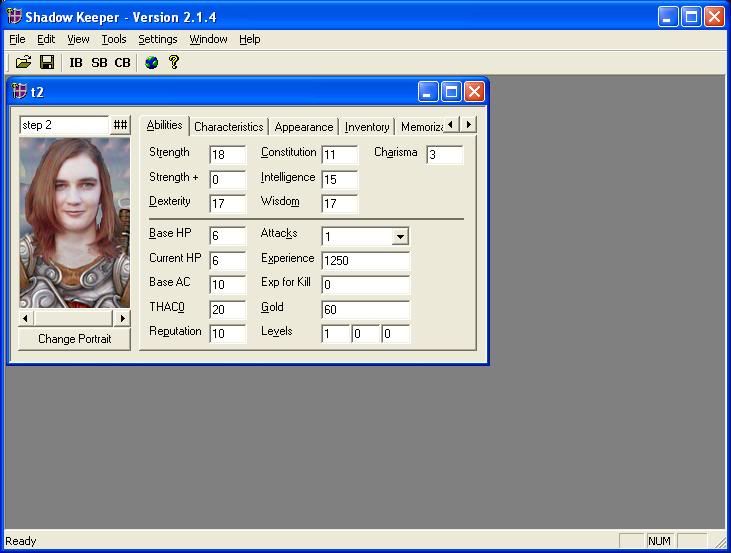Image resolution: width=731 pixels, height=553 pixels.
Task: Click the character portrait image
Action: [74, 222]
